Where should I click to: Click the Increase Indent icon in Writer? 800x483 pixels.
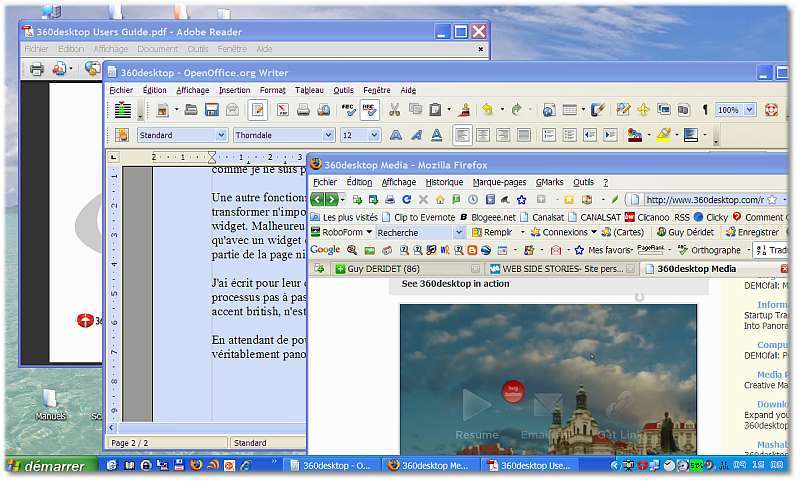pos(610,135)
